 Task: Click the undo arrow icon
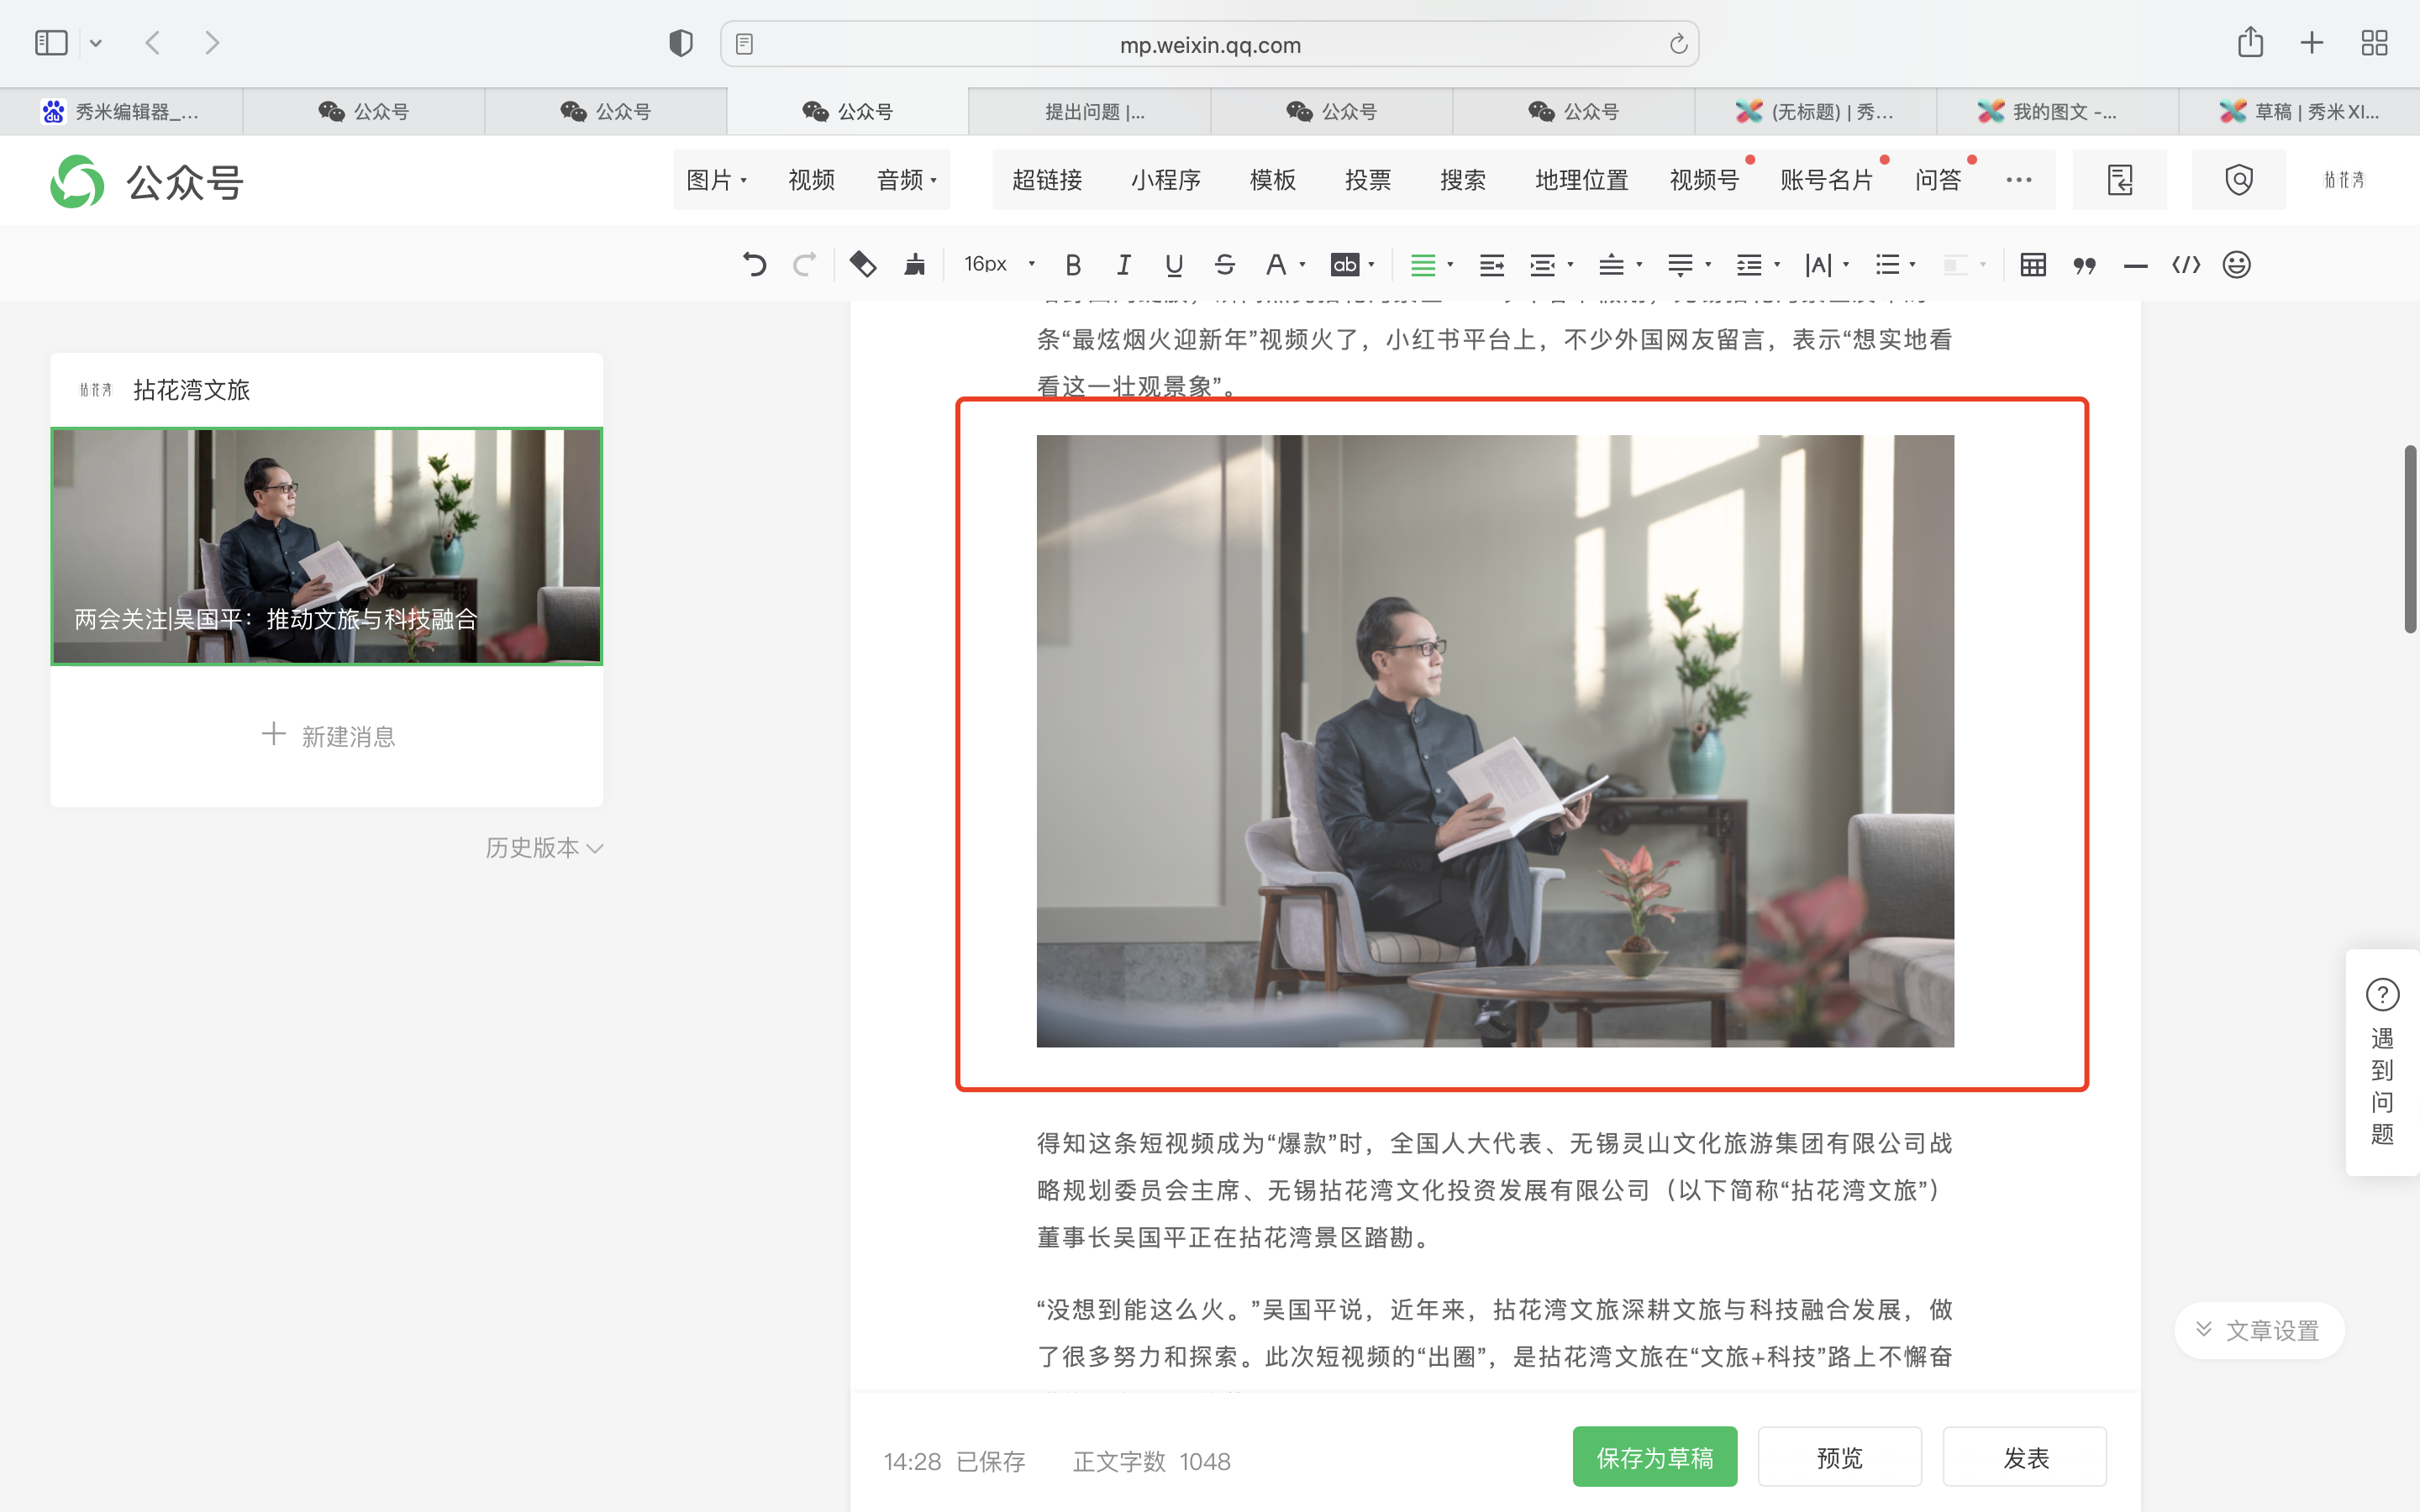[x=754, y=265]
